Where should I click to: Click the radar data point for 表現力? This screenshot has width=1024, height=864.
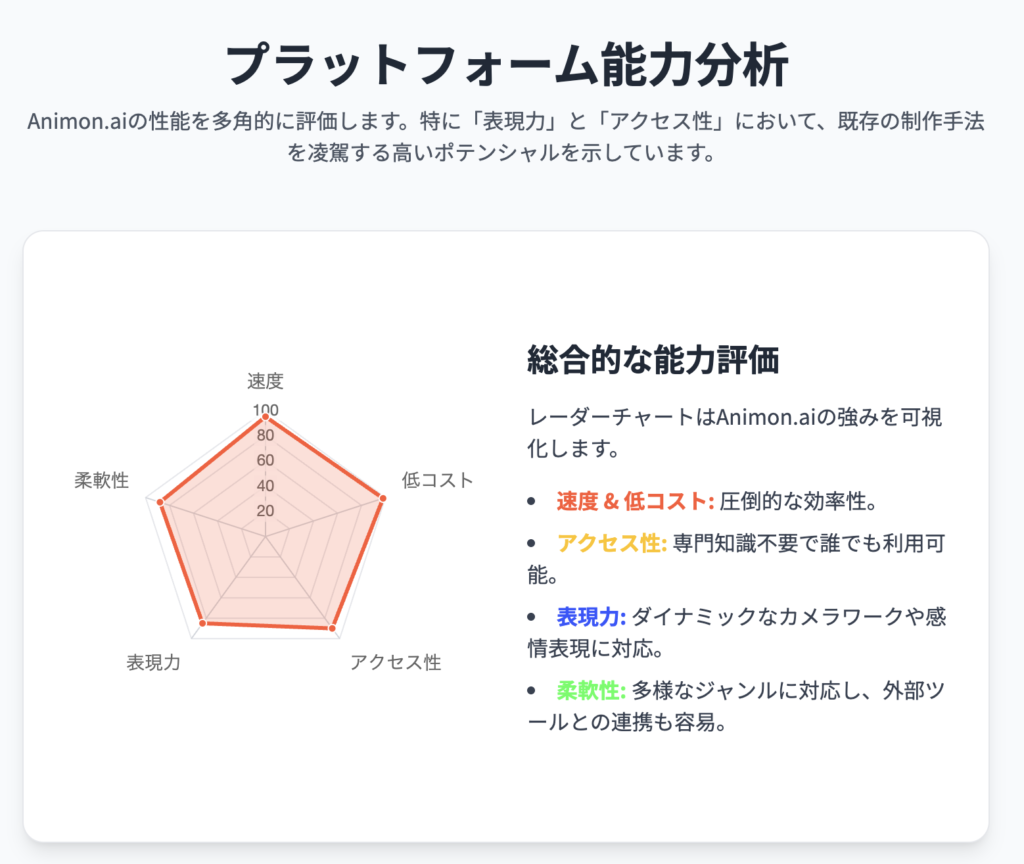click(202, 624)
